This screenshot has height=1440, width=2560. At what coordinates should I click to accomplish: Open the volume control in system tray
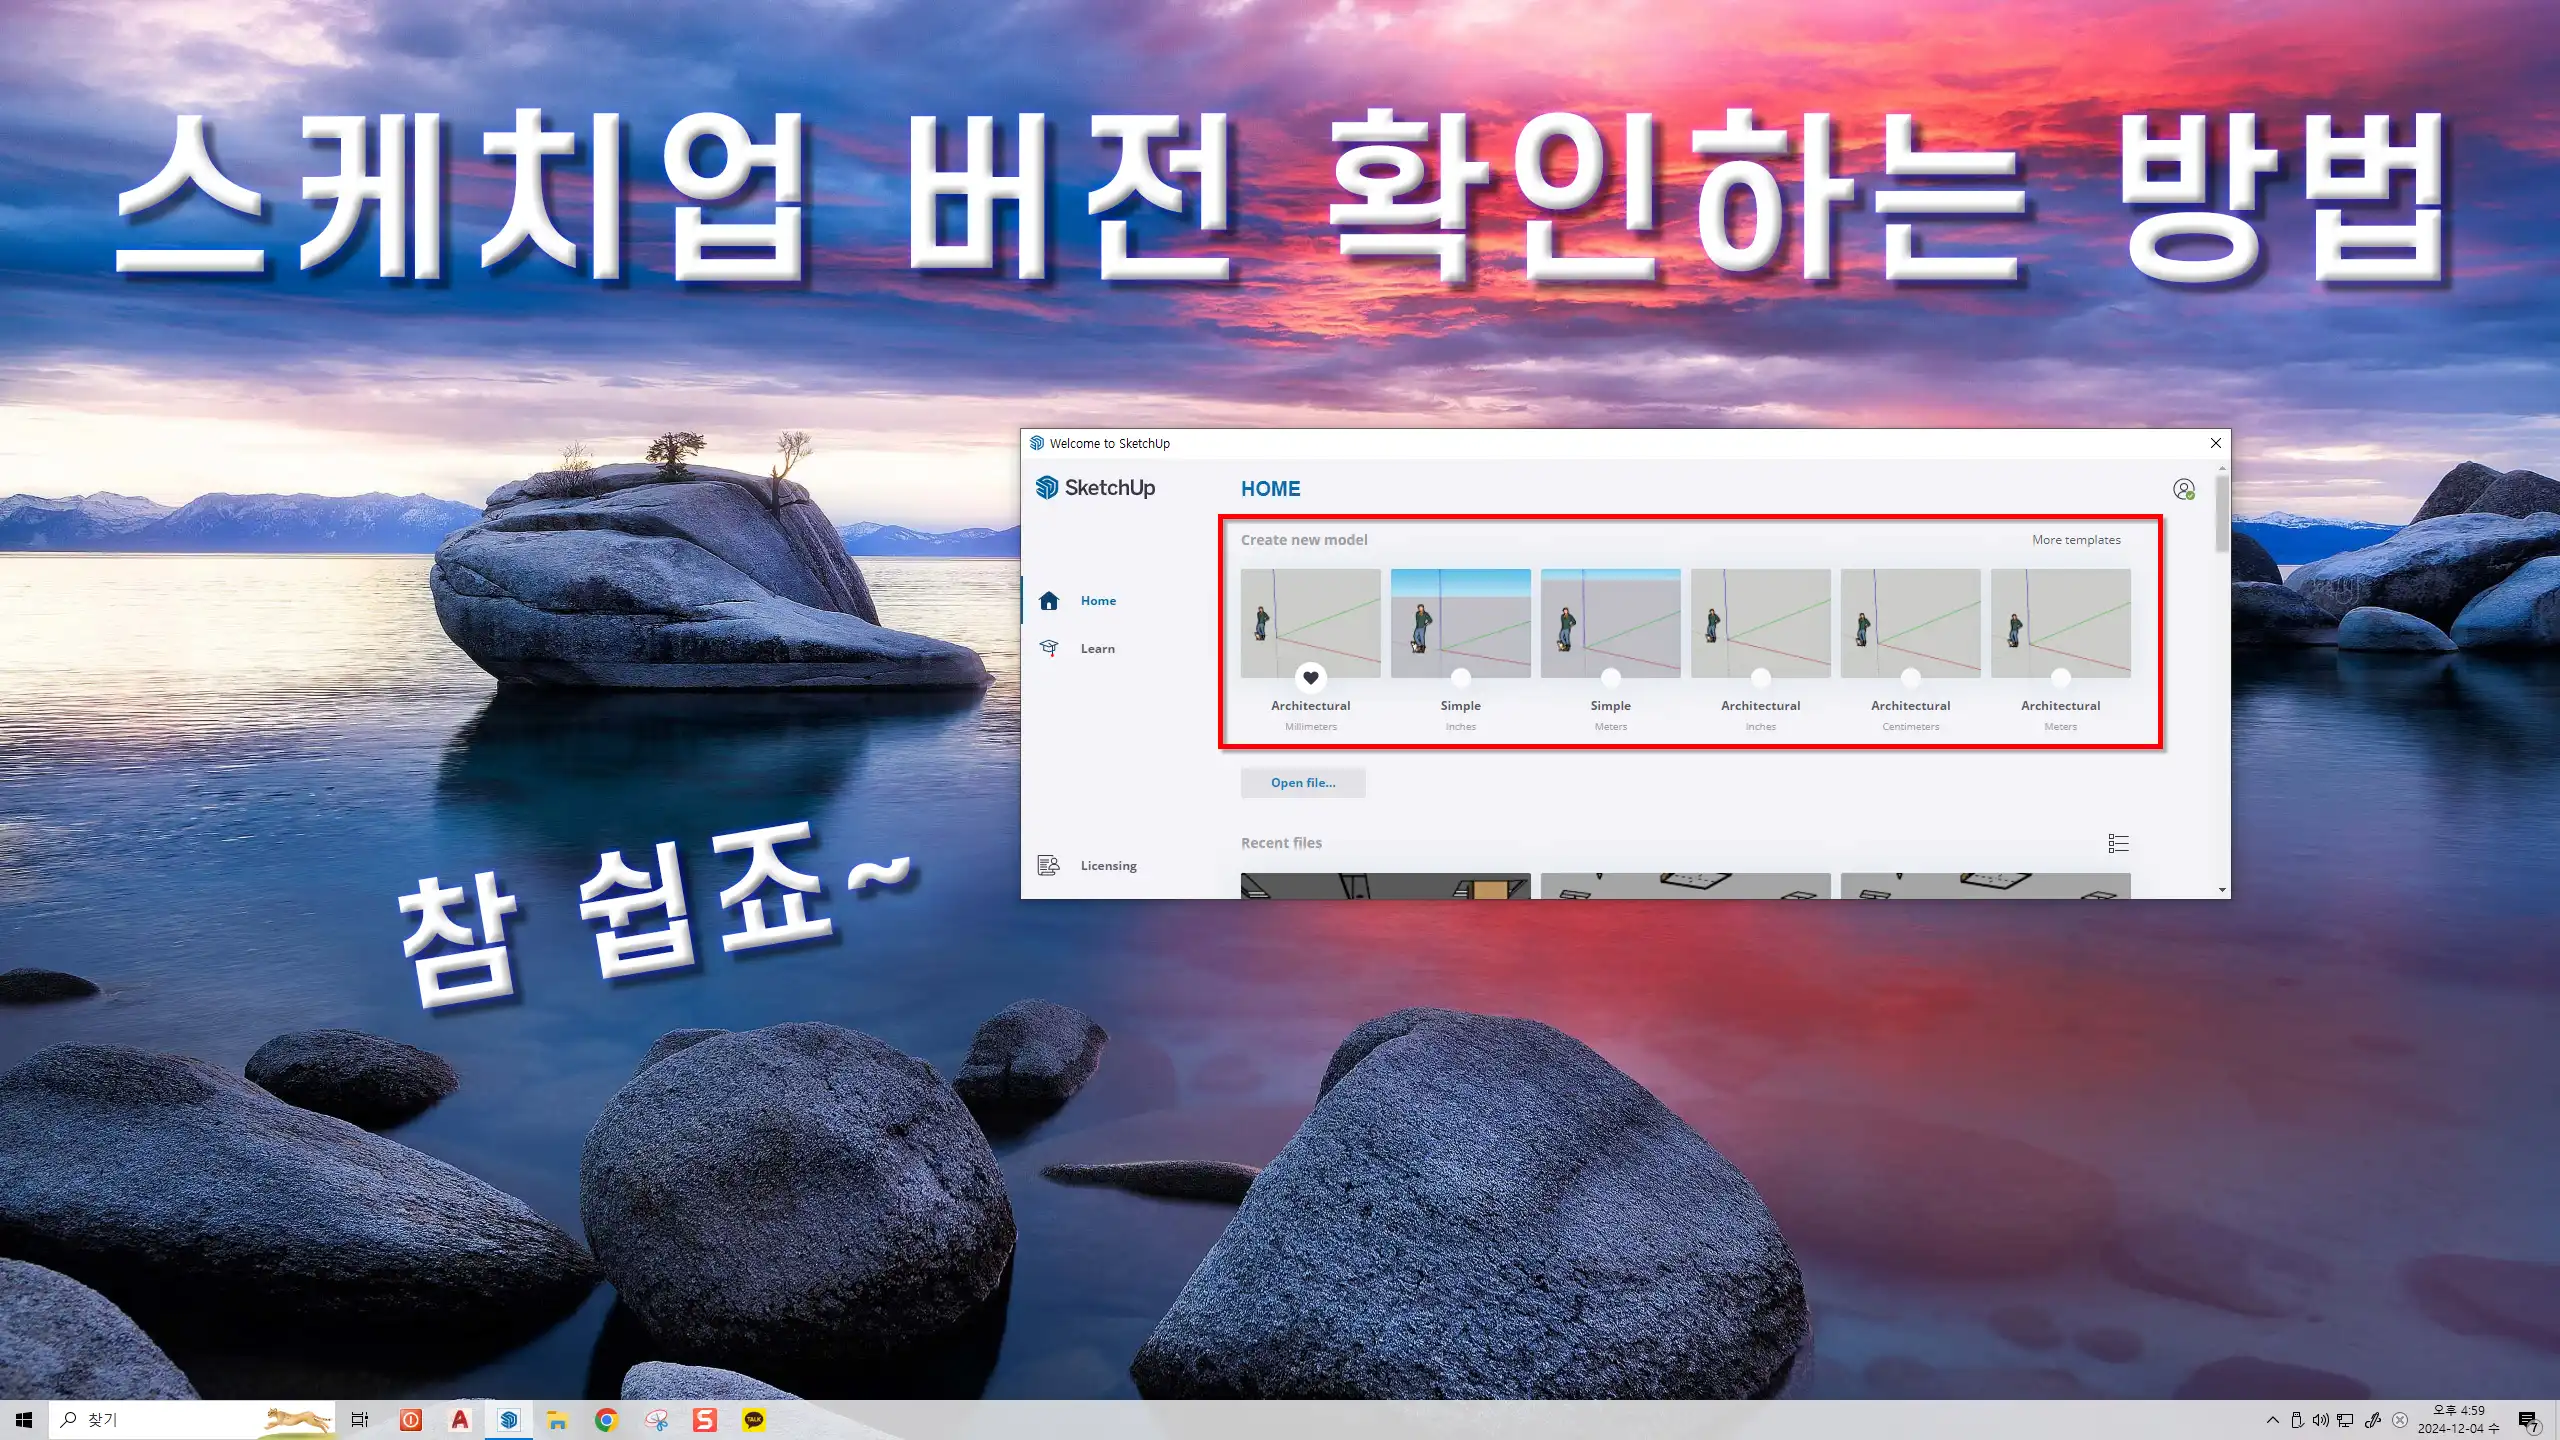2320,1420
